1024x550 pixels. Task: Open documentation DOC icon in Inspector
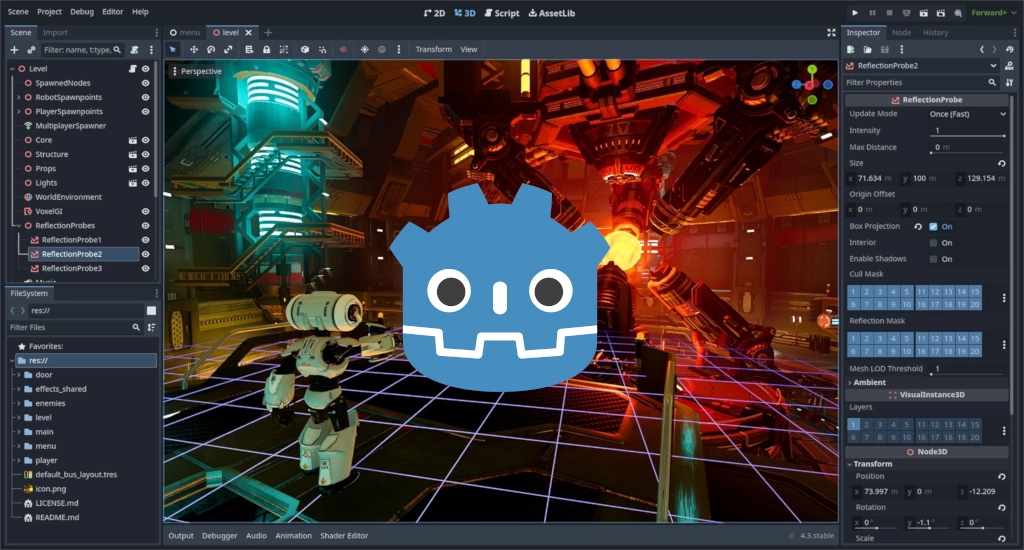[1010, 66]
